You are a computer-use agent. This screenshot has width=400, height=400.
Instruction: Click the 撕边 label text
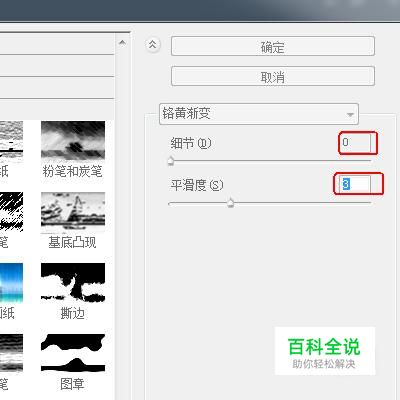[x=72, y=313]
